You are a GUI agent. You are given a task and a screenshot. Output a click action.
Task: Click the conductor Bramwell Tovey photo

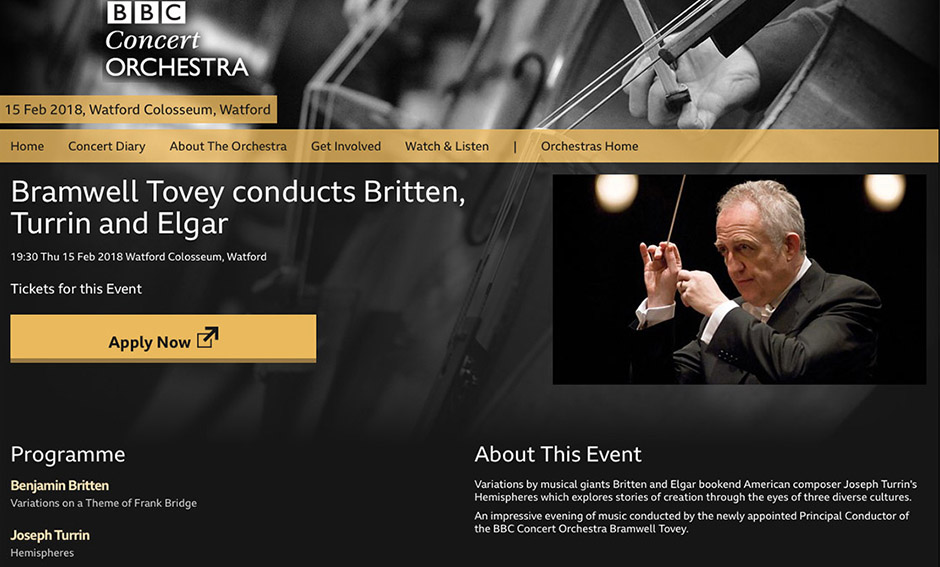[739, 279]
